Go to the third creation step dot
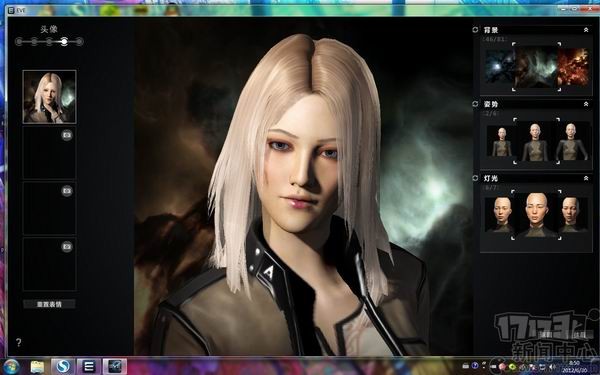The image size is (600, 375). 49,41
